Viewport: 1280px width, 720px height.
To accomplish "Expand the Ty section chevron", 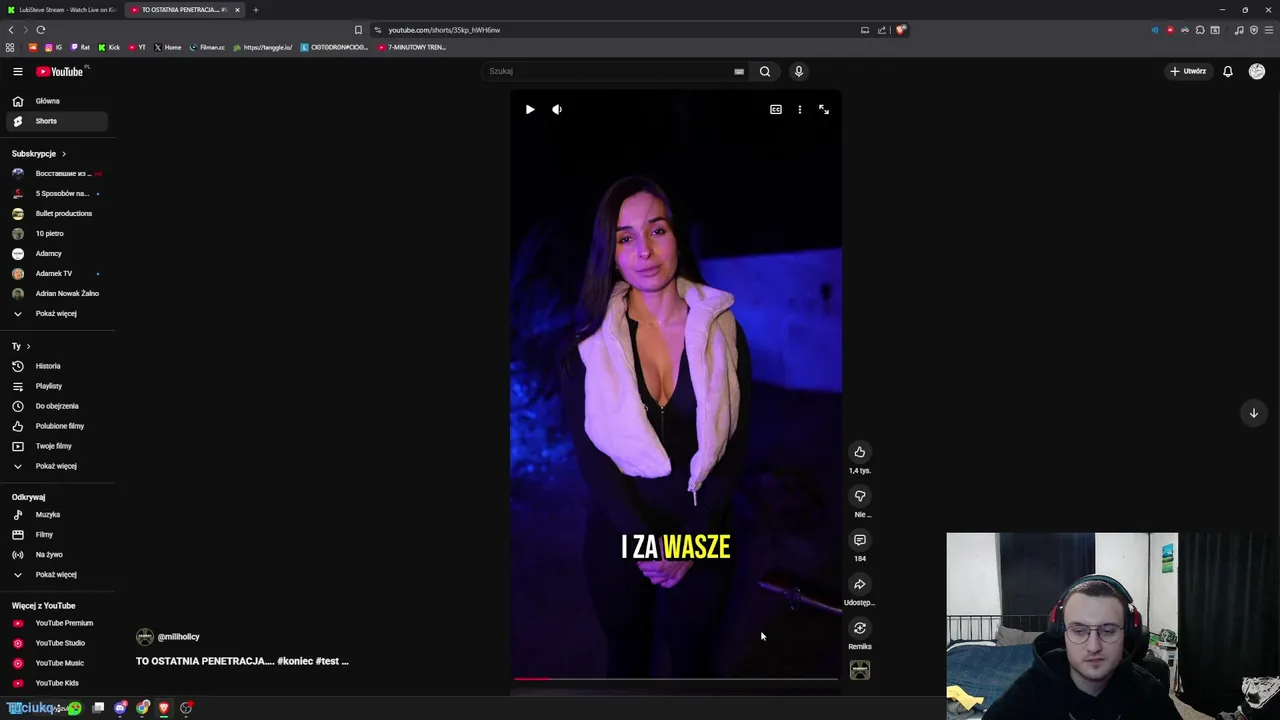I will [28, 346].
